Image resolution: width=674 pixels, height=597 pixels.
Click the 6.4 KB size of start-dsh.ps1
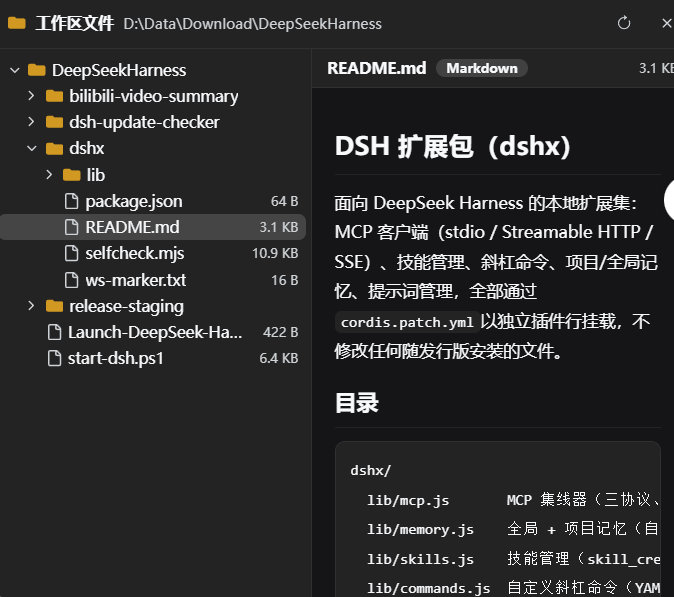coord(279,358)
